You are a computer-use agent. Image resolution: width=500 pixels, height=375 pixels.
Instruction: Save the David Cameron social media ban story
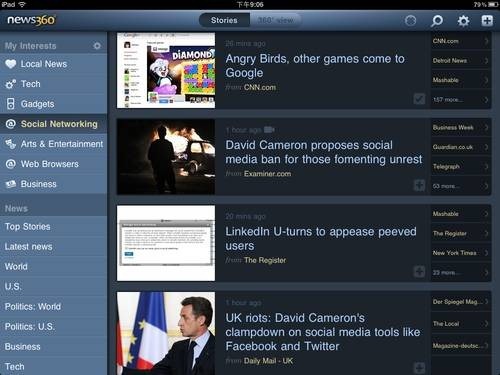click(x=419, y=185)
